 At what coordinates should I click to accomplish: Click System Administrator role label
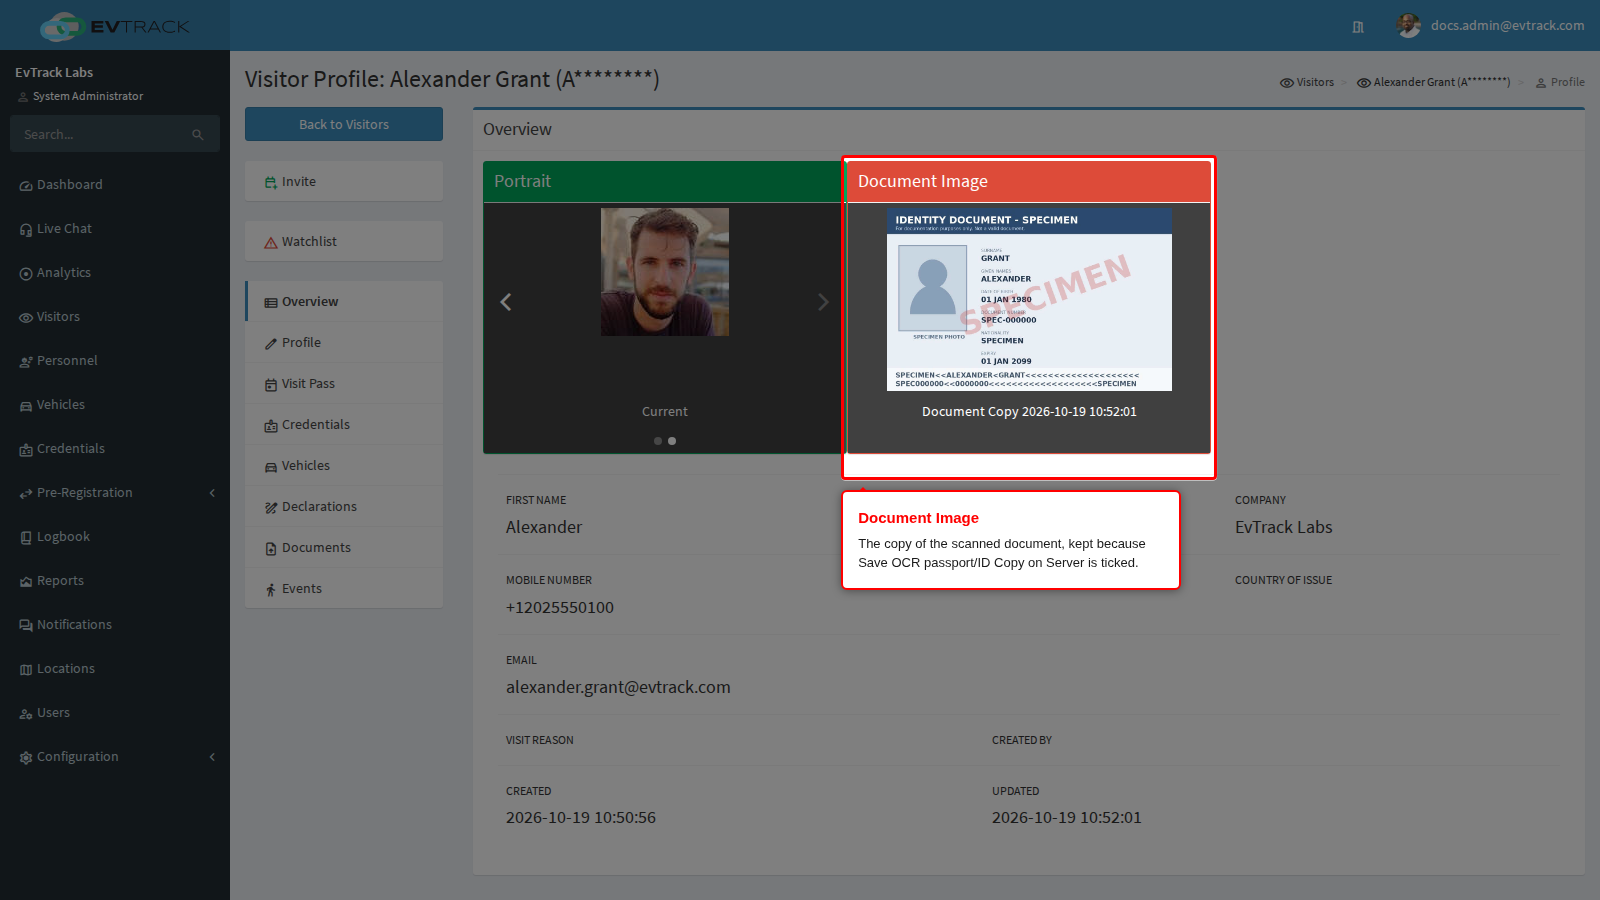[88, 96]
